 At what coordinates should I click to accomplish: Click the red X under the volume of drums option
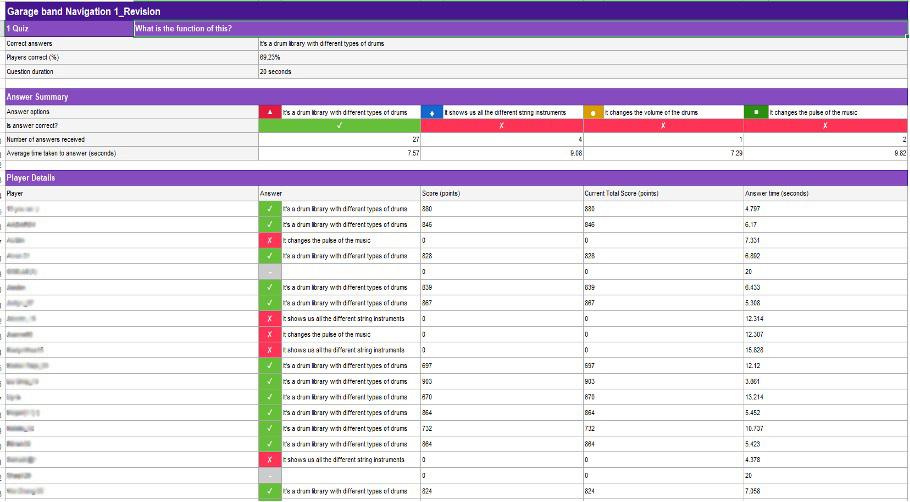point(663,125)
